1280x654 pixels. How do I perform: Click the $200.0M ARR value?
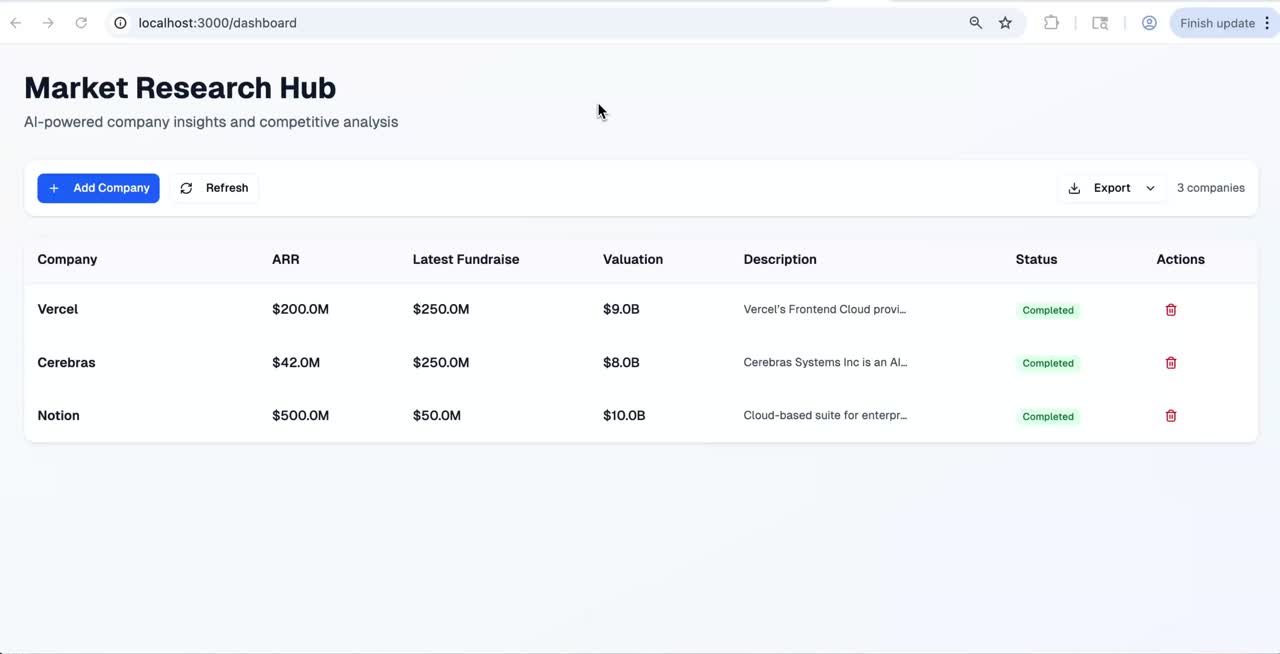point(300,309)
